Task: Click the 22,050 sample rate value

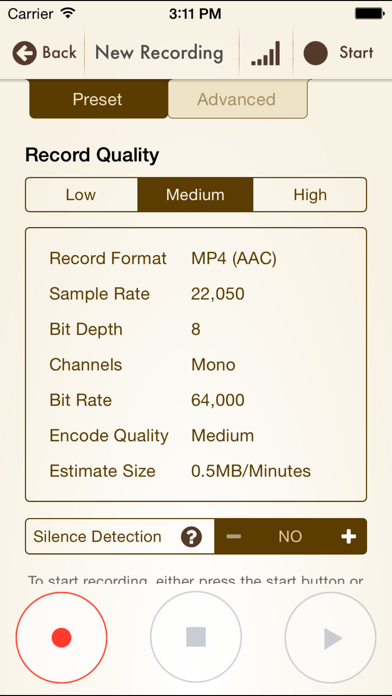Action: point(218,294)
